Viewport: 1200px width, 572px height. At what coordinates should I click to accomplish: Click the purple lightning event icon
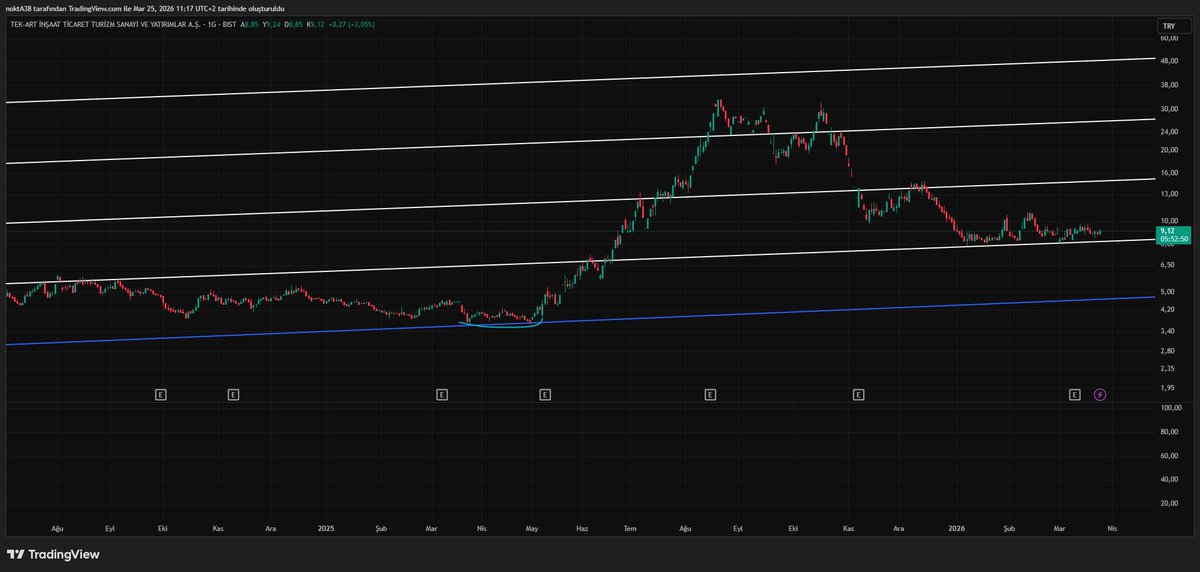coord(1100,395)
